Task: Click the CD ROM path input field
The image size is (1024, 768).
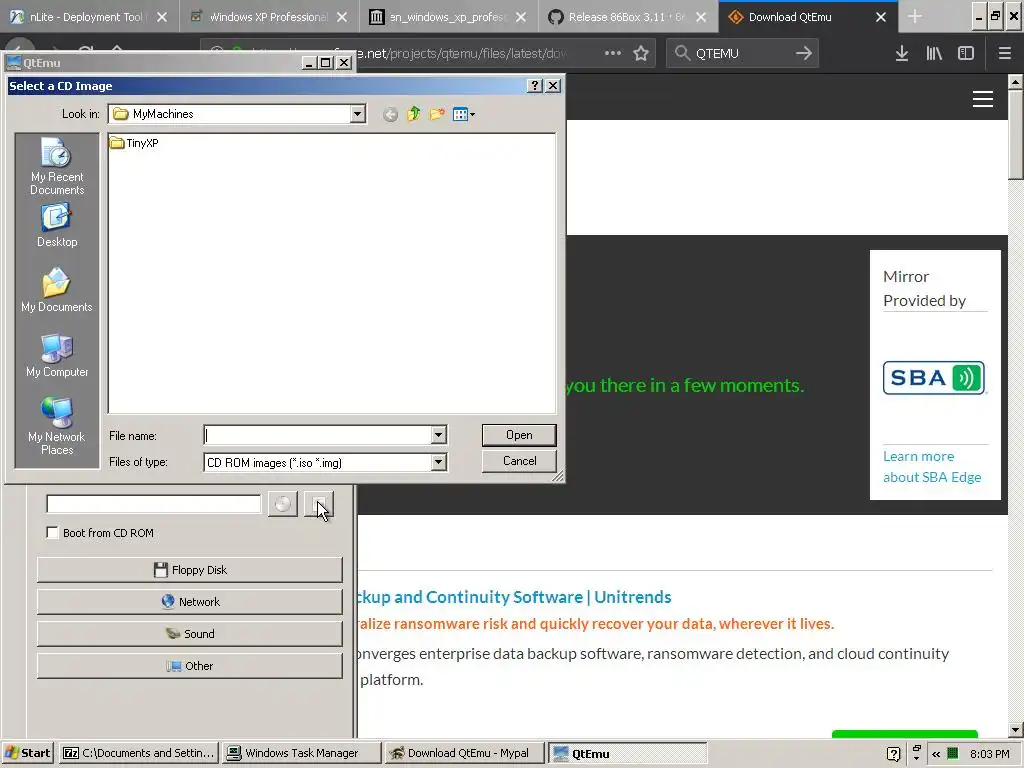Action: [x=153, y=504]
